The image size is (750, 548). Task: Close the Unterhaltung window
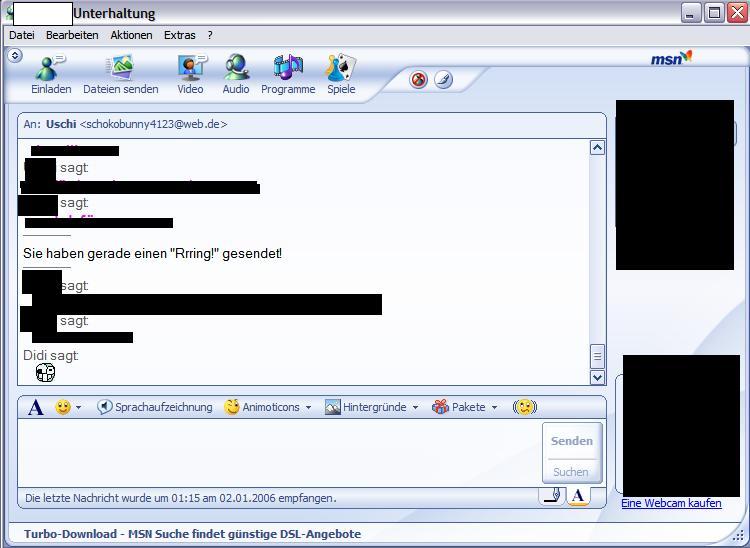coord(737,13)
